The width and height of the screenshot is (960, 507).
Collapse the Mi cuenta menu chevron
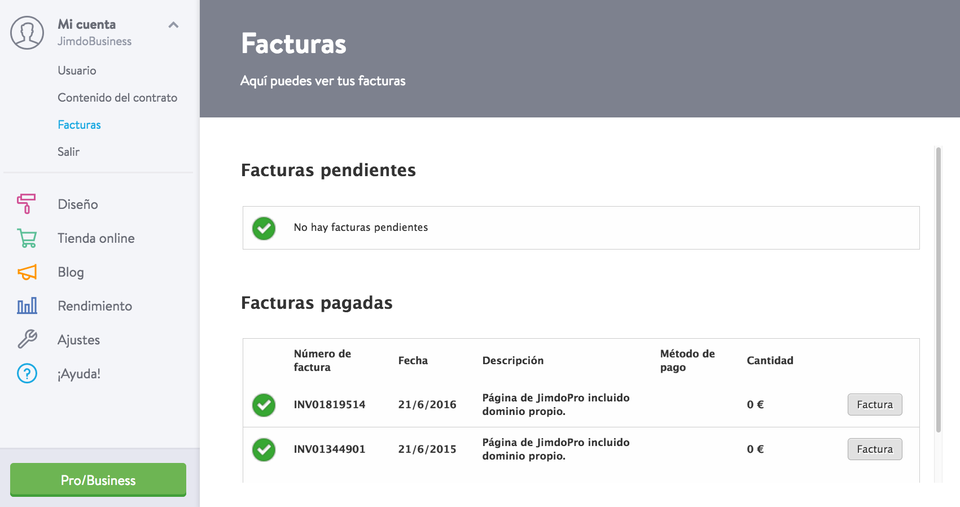click(173, 25)
